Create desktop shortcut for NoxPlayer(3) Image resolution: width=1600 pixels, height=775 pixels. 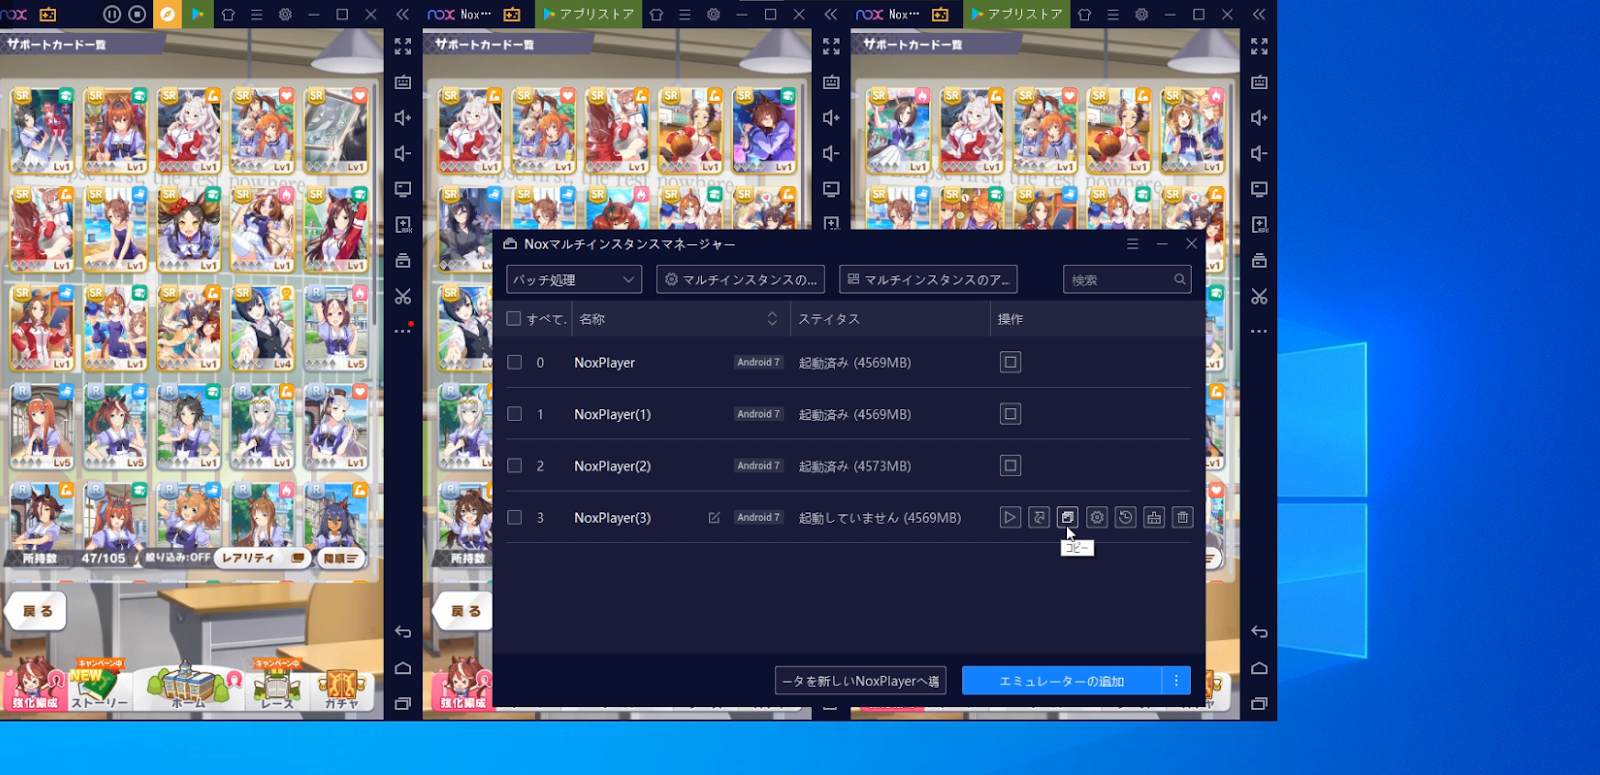pyautogui.click(x=1039, y=517)
